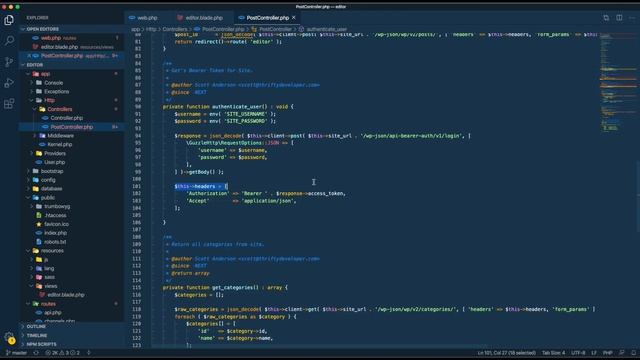Expand the sass folder

click(49, 277)
